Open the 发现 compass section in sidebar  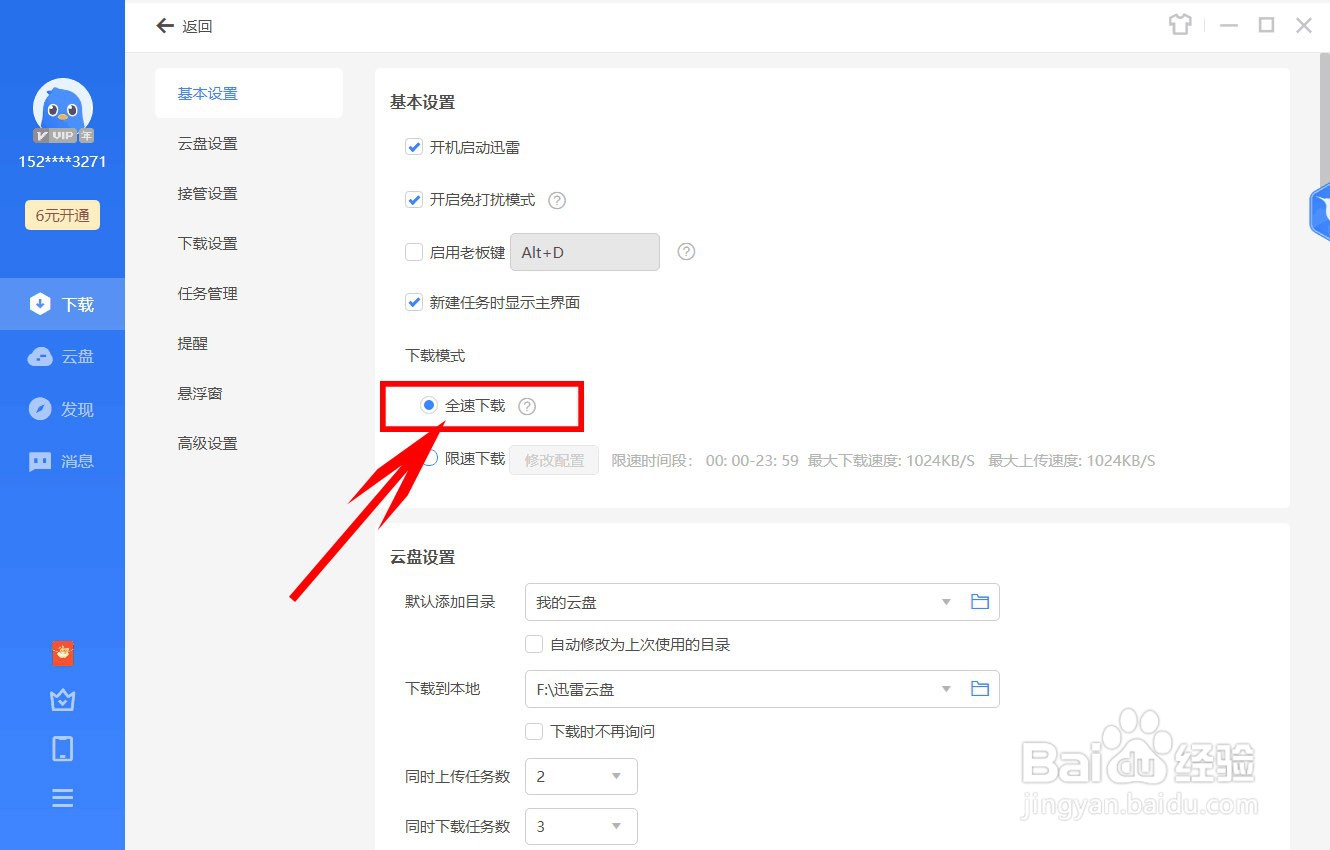[62, 409]
